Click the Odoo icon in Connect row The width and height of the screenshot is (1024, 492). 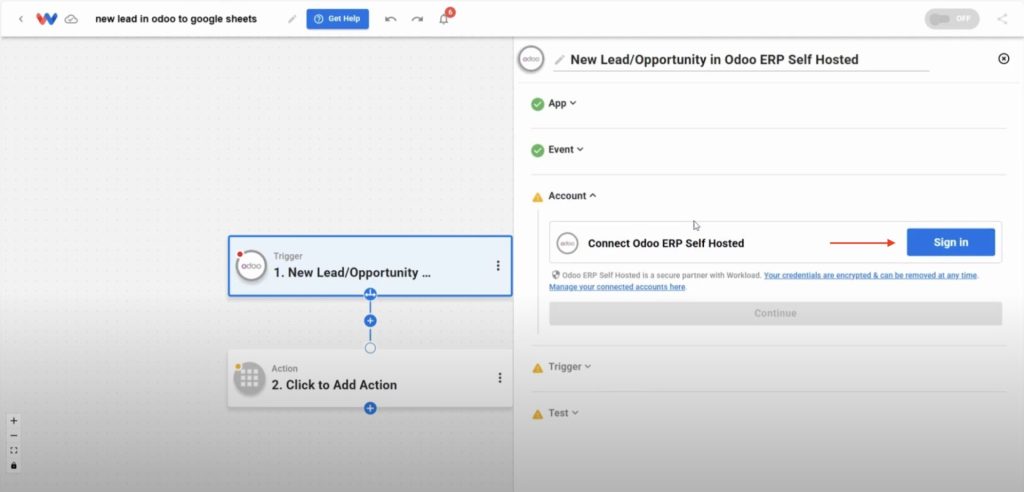click(x=568, y=243)
